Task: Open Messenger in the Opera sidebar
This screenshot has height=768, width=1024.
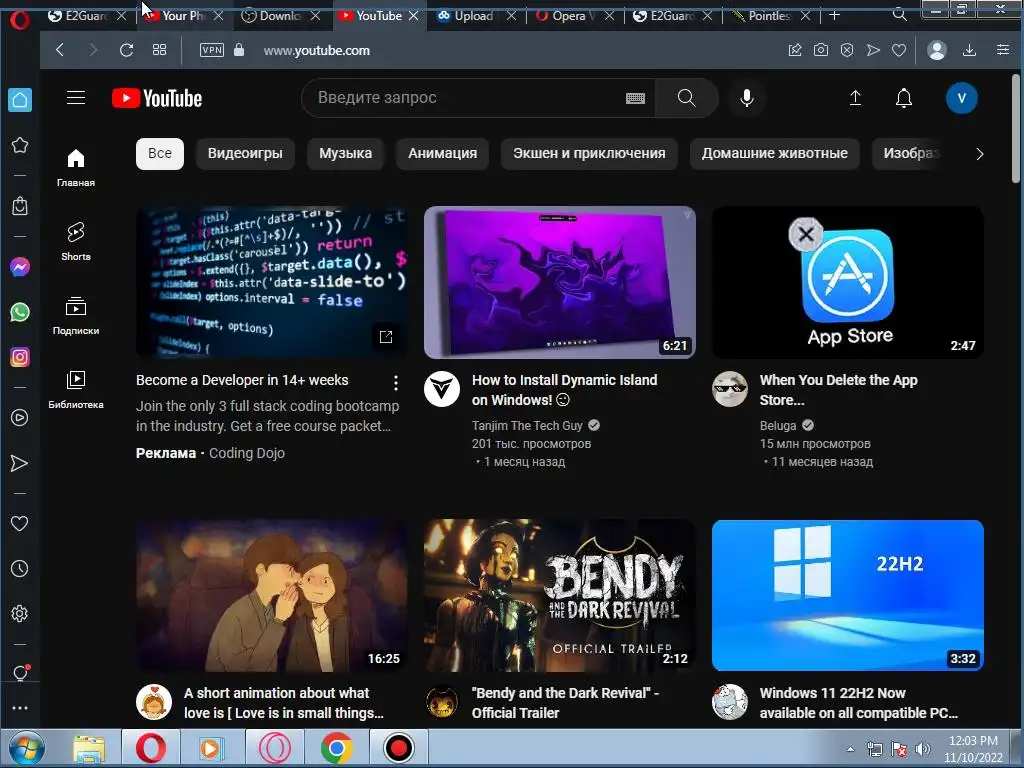Action: (20, 267)
